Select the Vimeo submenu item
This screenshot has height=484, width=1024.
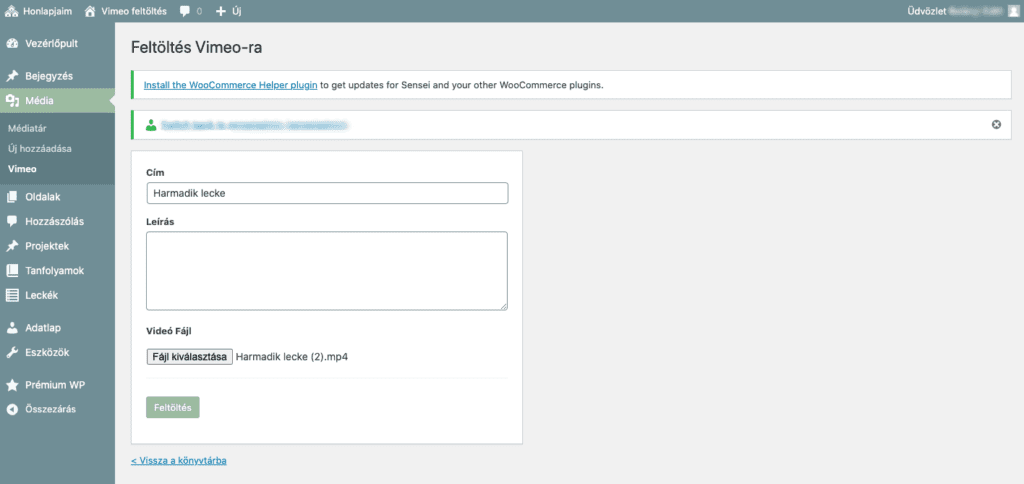click(x=22, y=169)
